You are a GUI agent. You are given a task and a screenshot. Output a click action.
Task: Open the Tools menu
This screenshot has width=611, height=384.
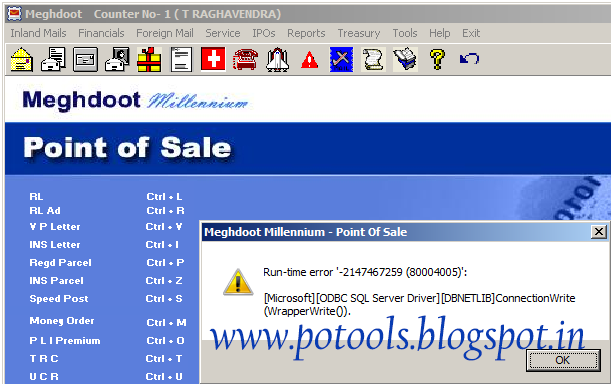404,33
